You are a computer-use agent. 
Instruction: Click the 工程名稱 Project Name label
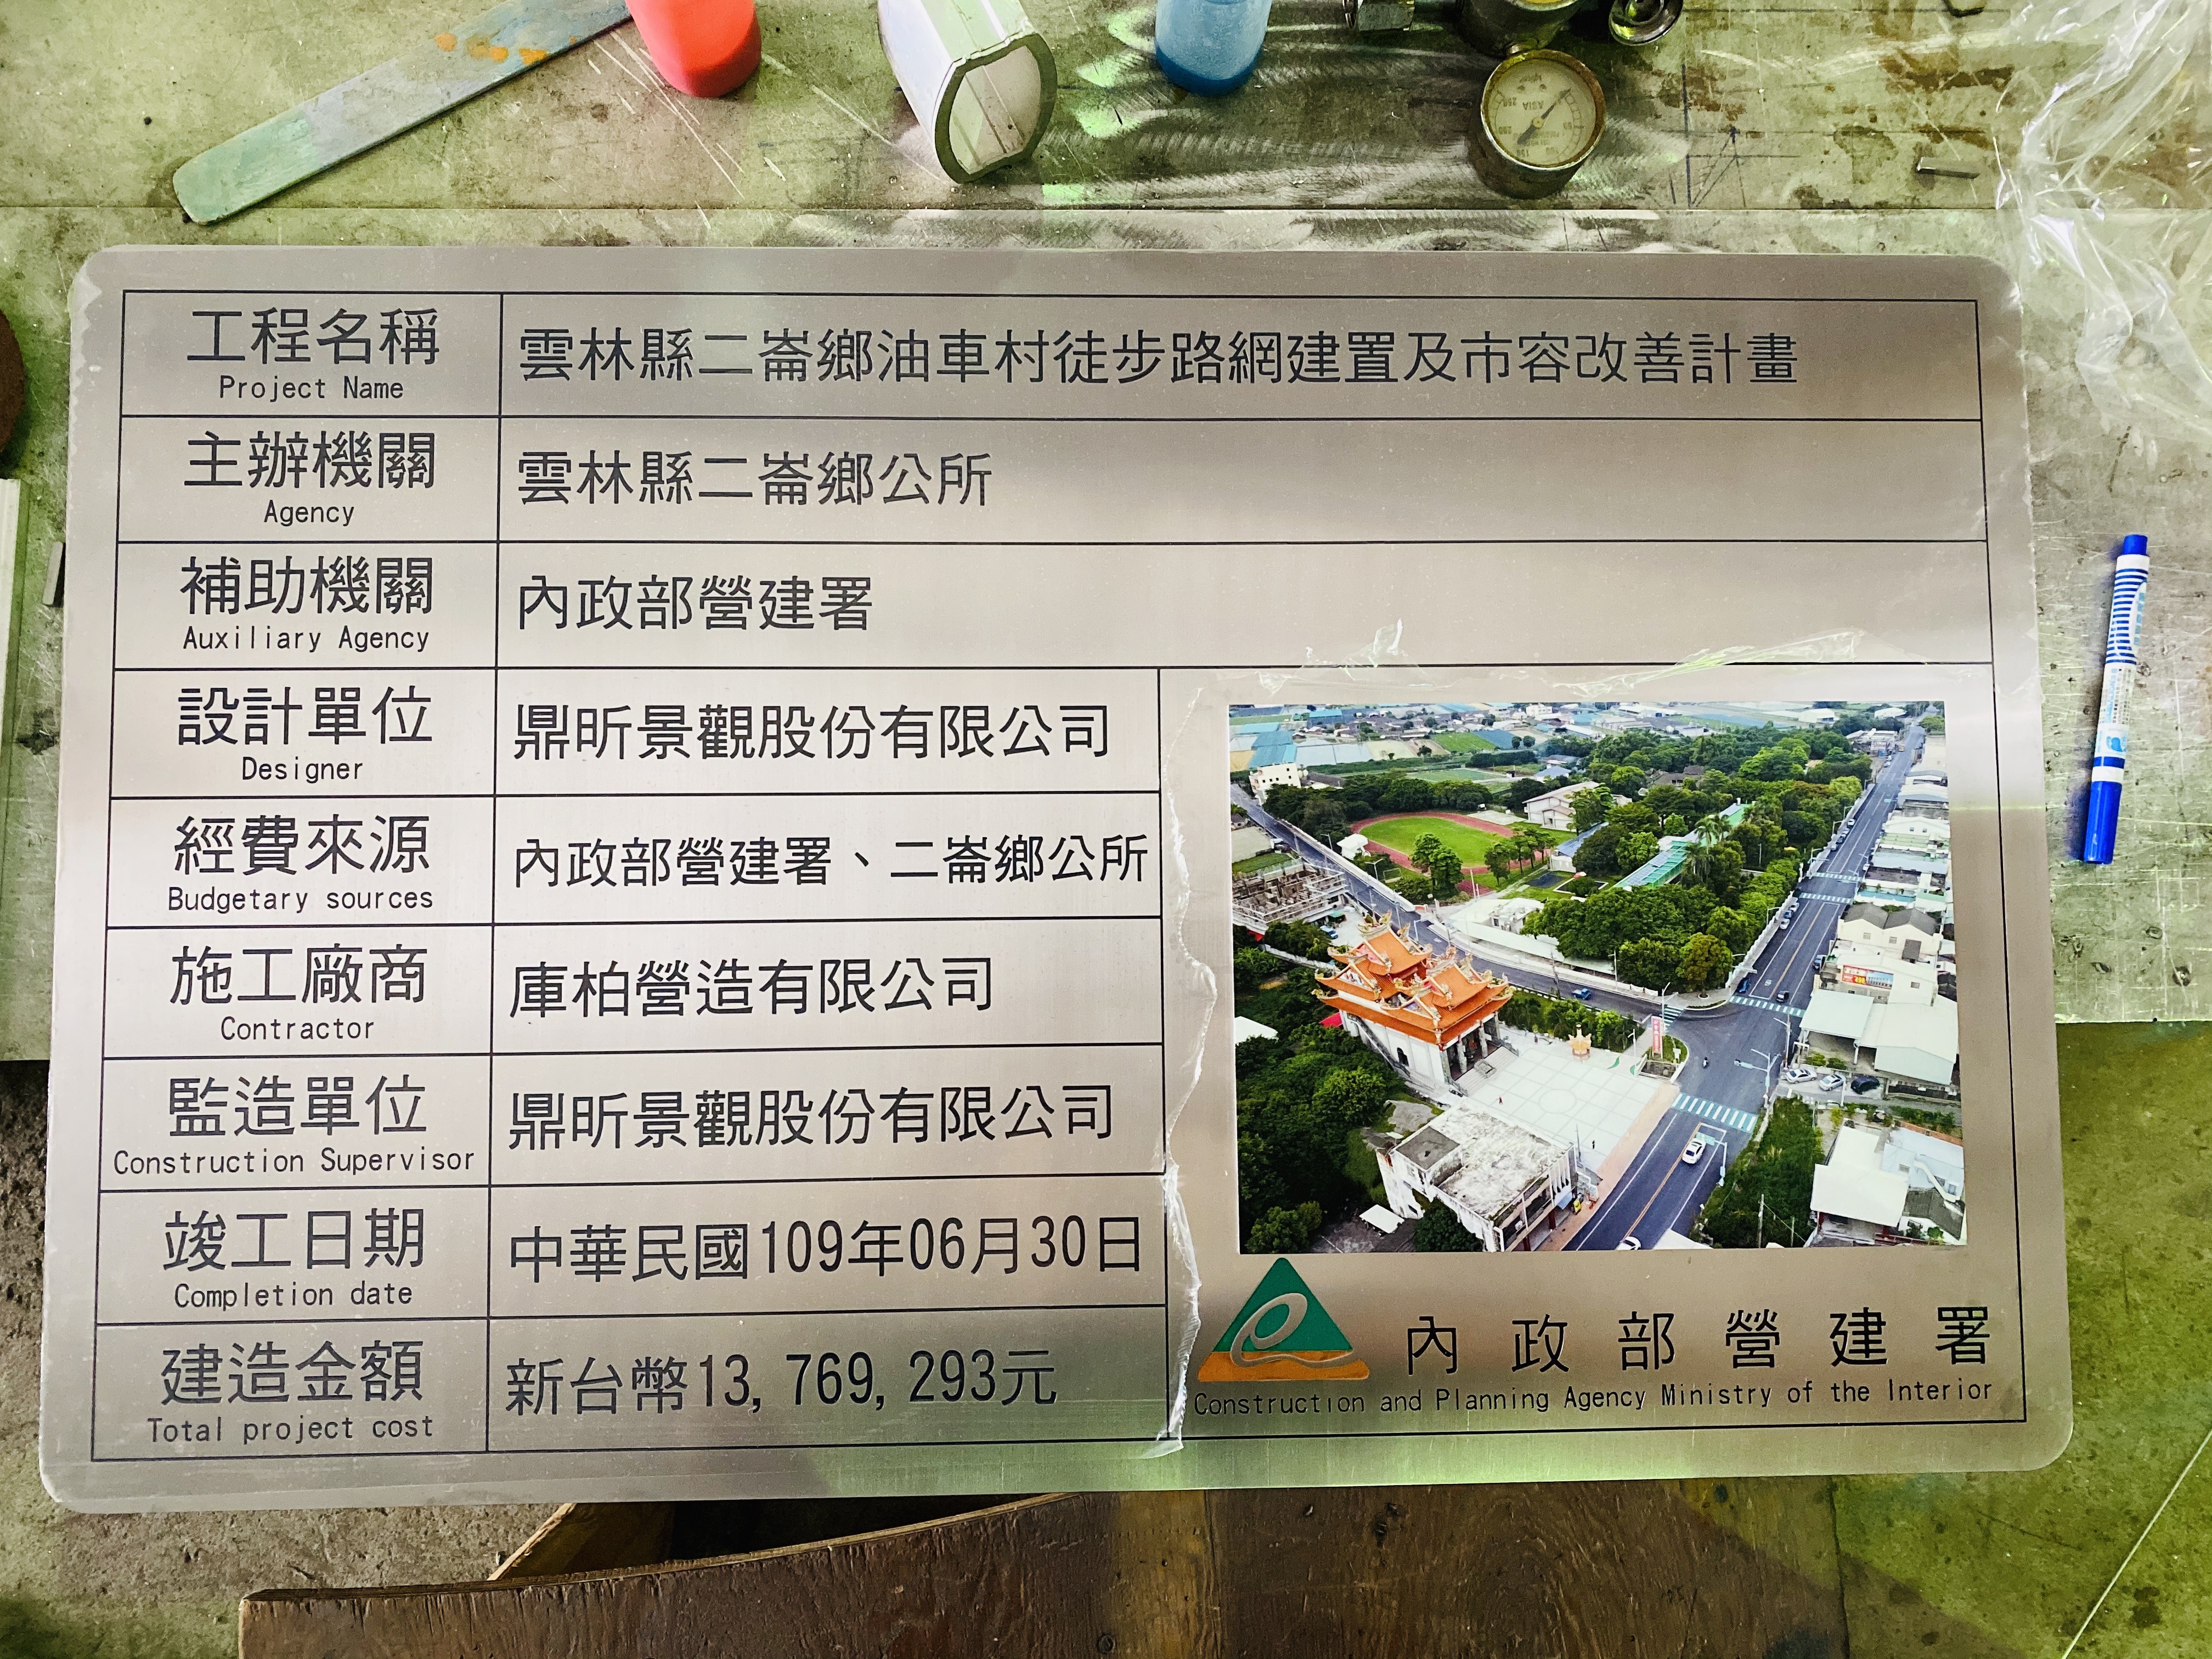click(312, 355)
